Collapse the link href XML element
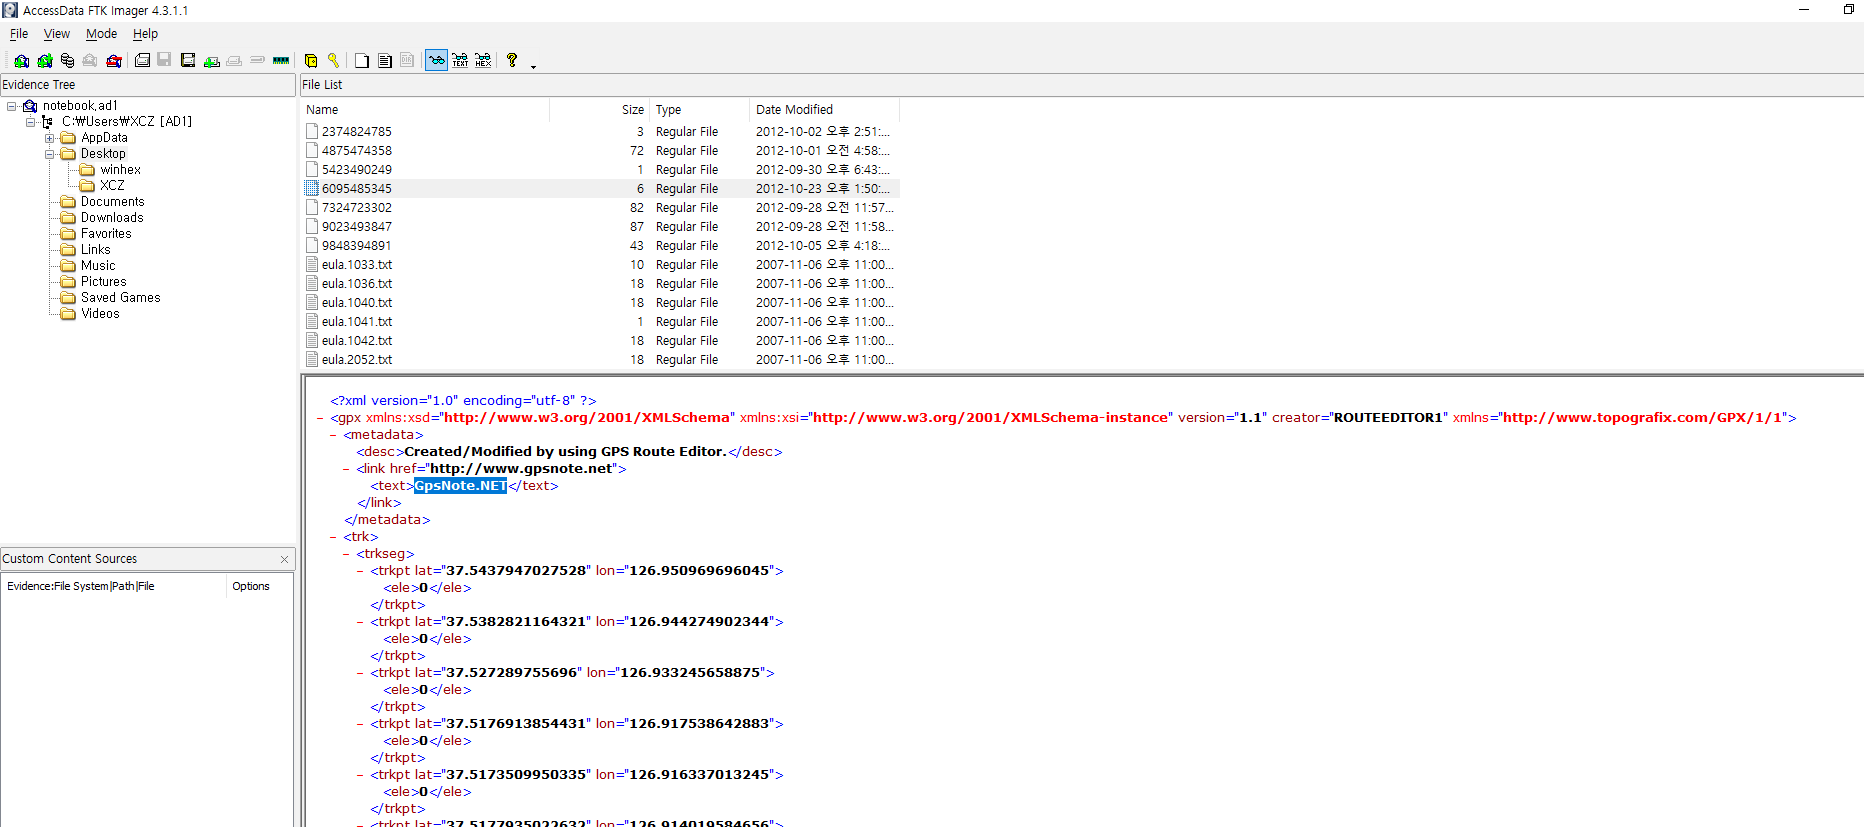Viewport: 1864px width, 827px height. pyautogui.click(x=346, y=469)
